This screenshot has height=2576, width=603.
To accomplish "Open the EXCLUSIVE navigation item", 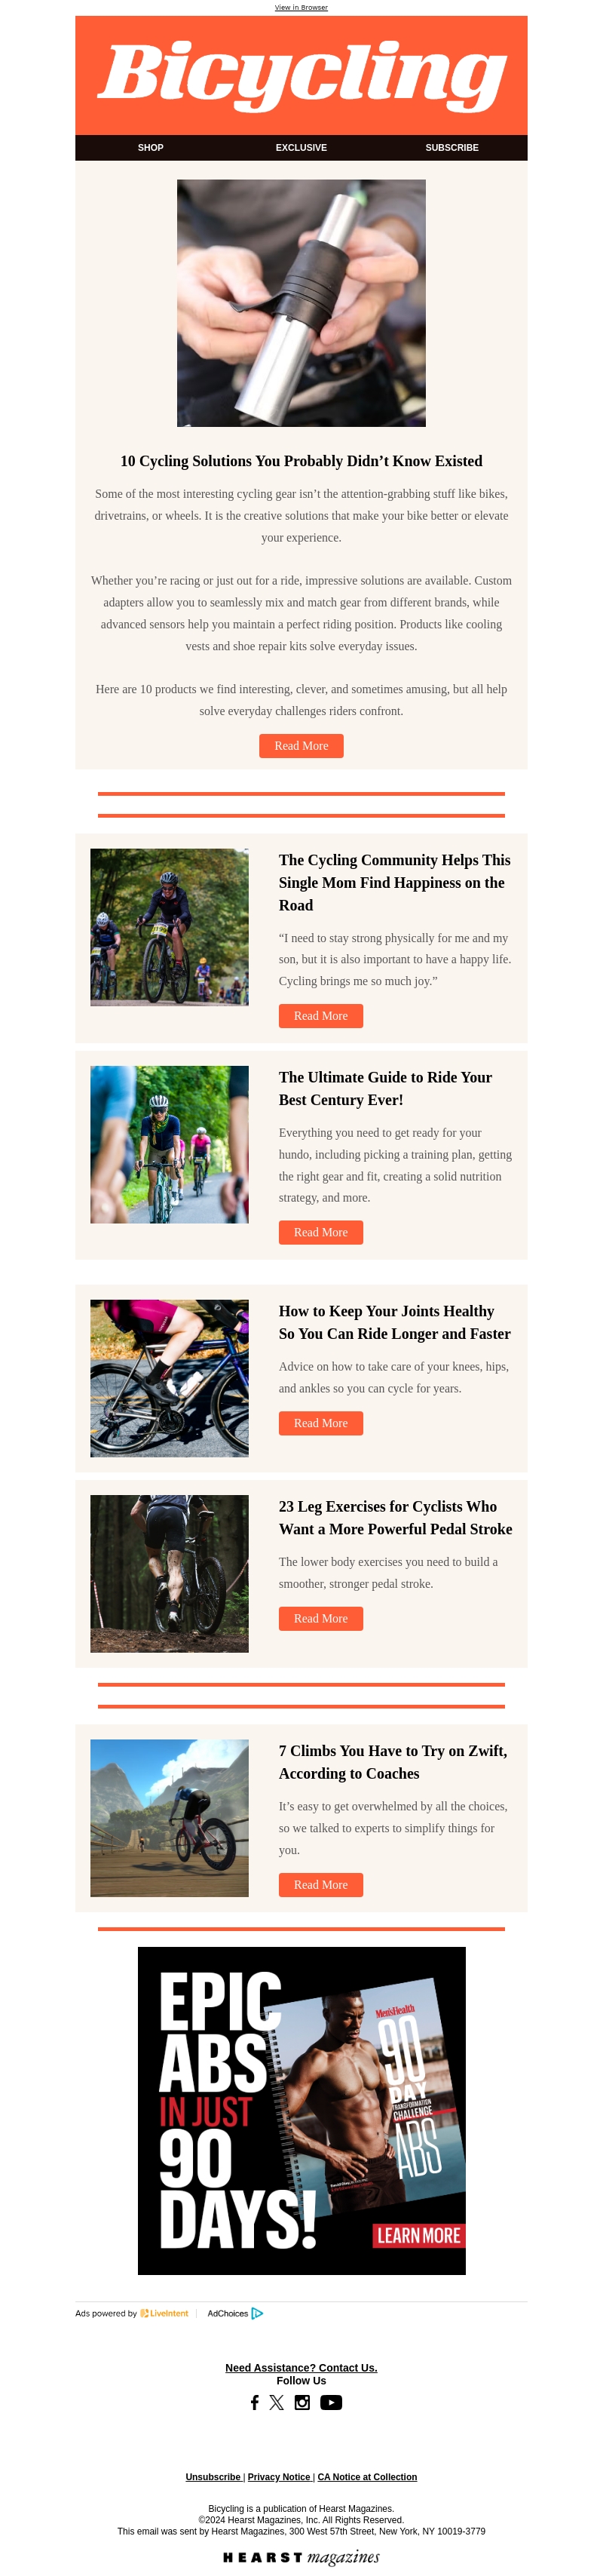I will tap(301, 147).
